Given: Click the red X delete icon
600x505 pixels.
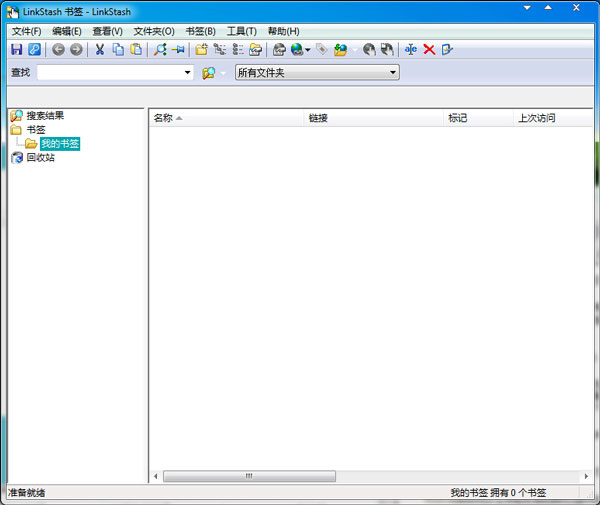Looking at the screenshot, I should click(x=429, y=49).
